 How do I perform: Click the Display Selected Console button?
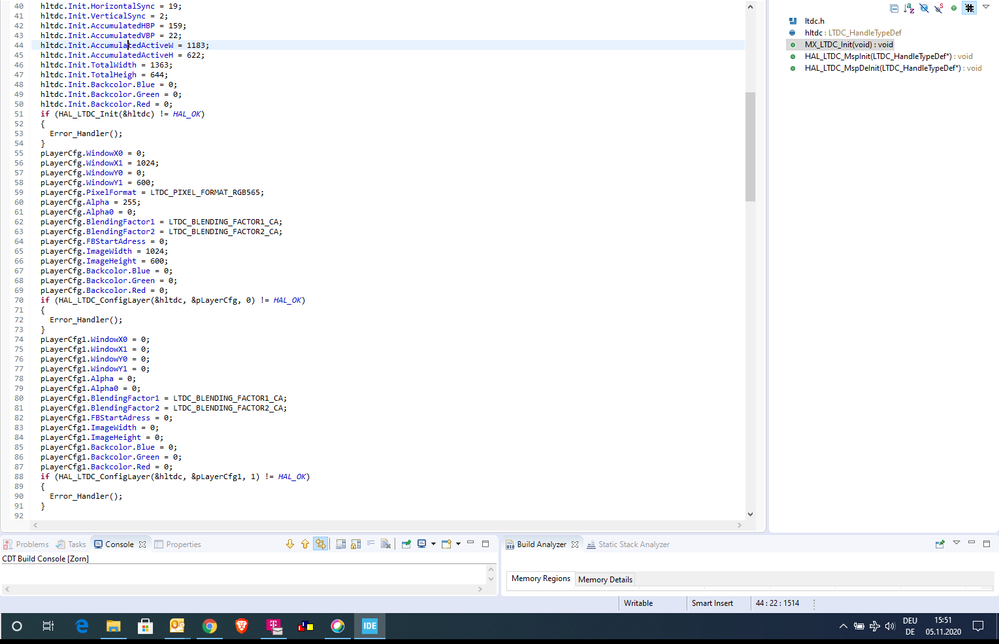pos(422,544)
